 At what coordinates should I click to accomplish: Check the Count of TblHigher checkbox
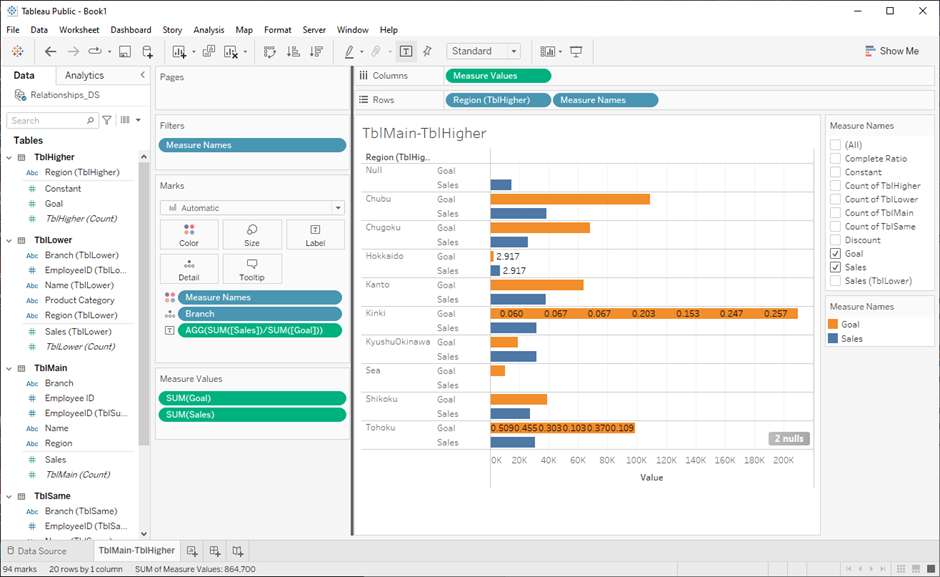click(x=835, y=185)
